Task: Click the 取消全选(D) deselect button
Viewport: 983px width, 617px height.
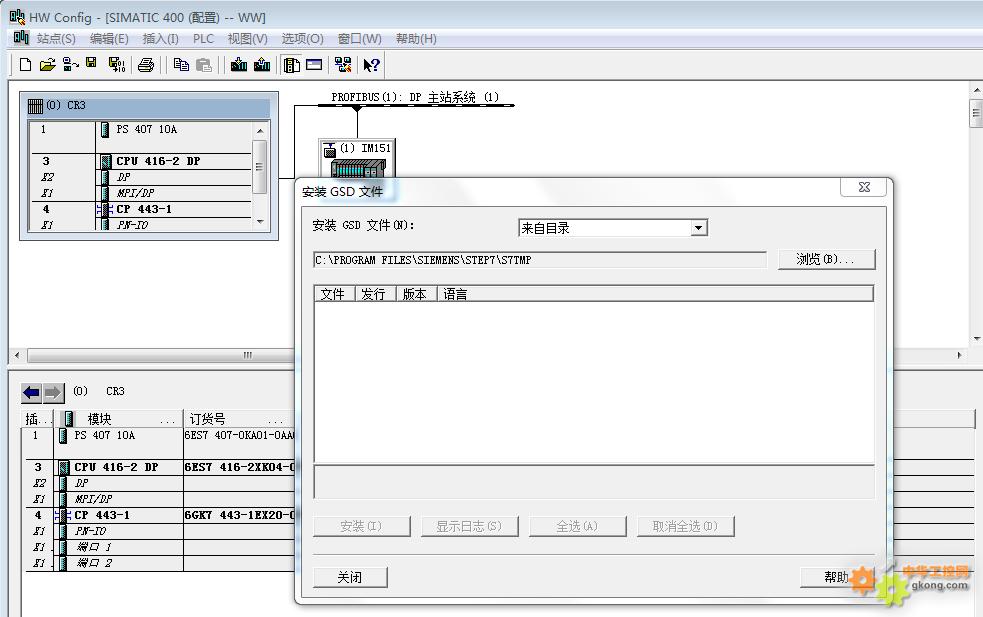Action: pyautogui.click(x=685, y=526)
